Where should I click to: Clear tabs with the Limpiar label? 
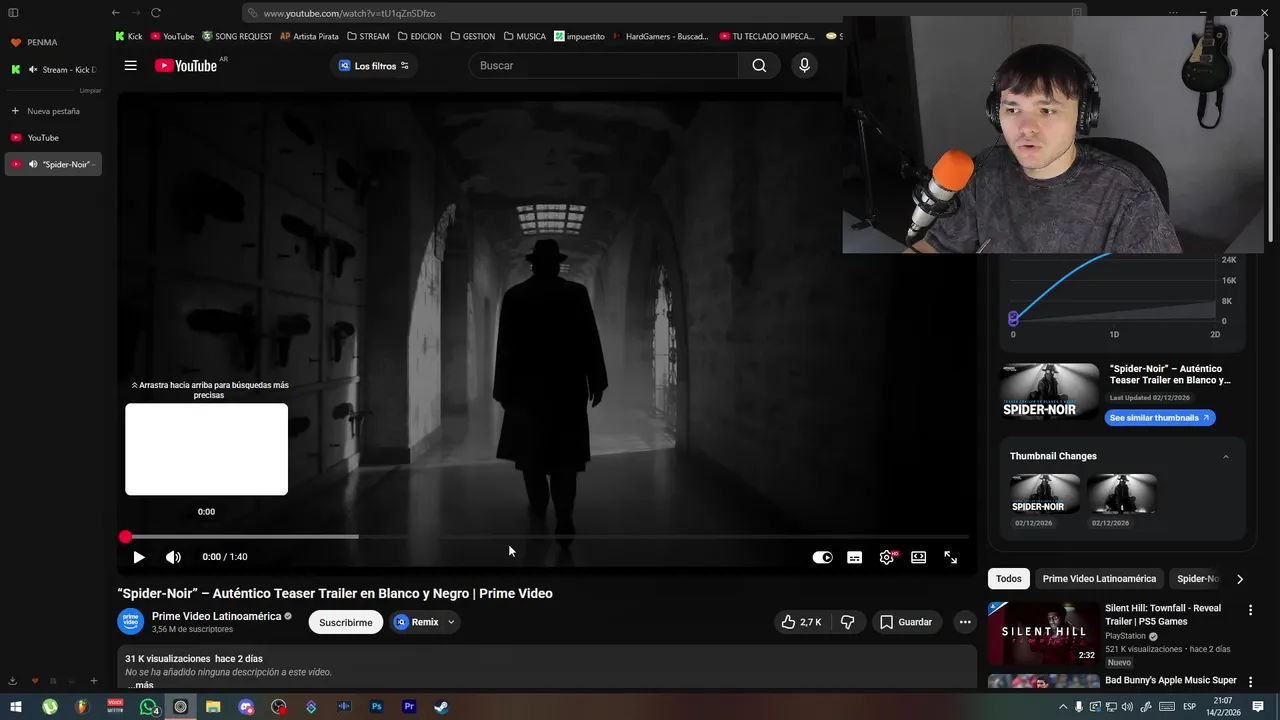click(x=90, y=90)
